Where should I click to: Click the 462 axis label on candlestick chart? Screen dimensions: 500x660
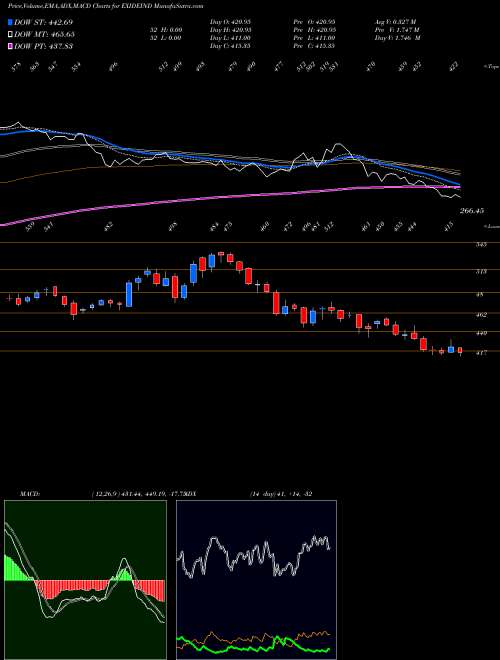481,314
